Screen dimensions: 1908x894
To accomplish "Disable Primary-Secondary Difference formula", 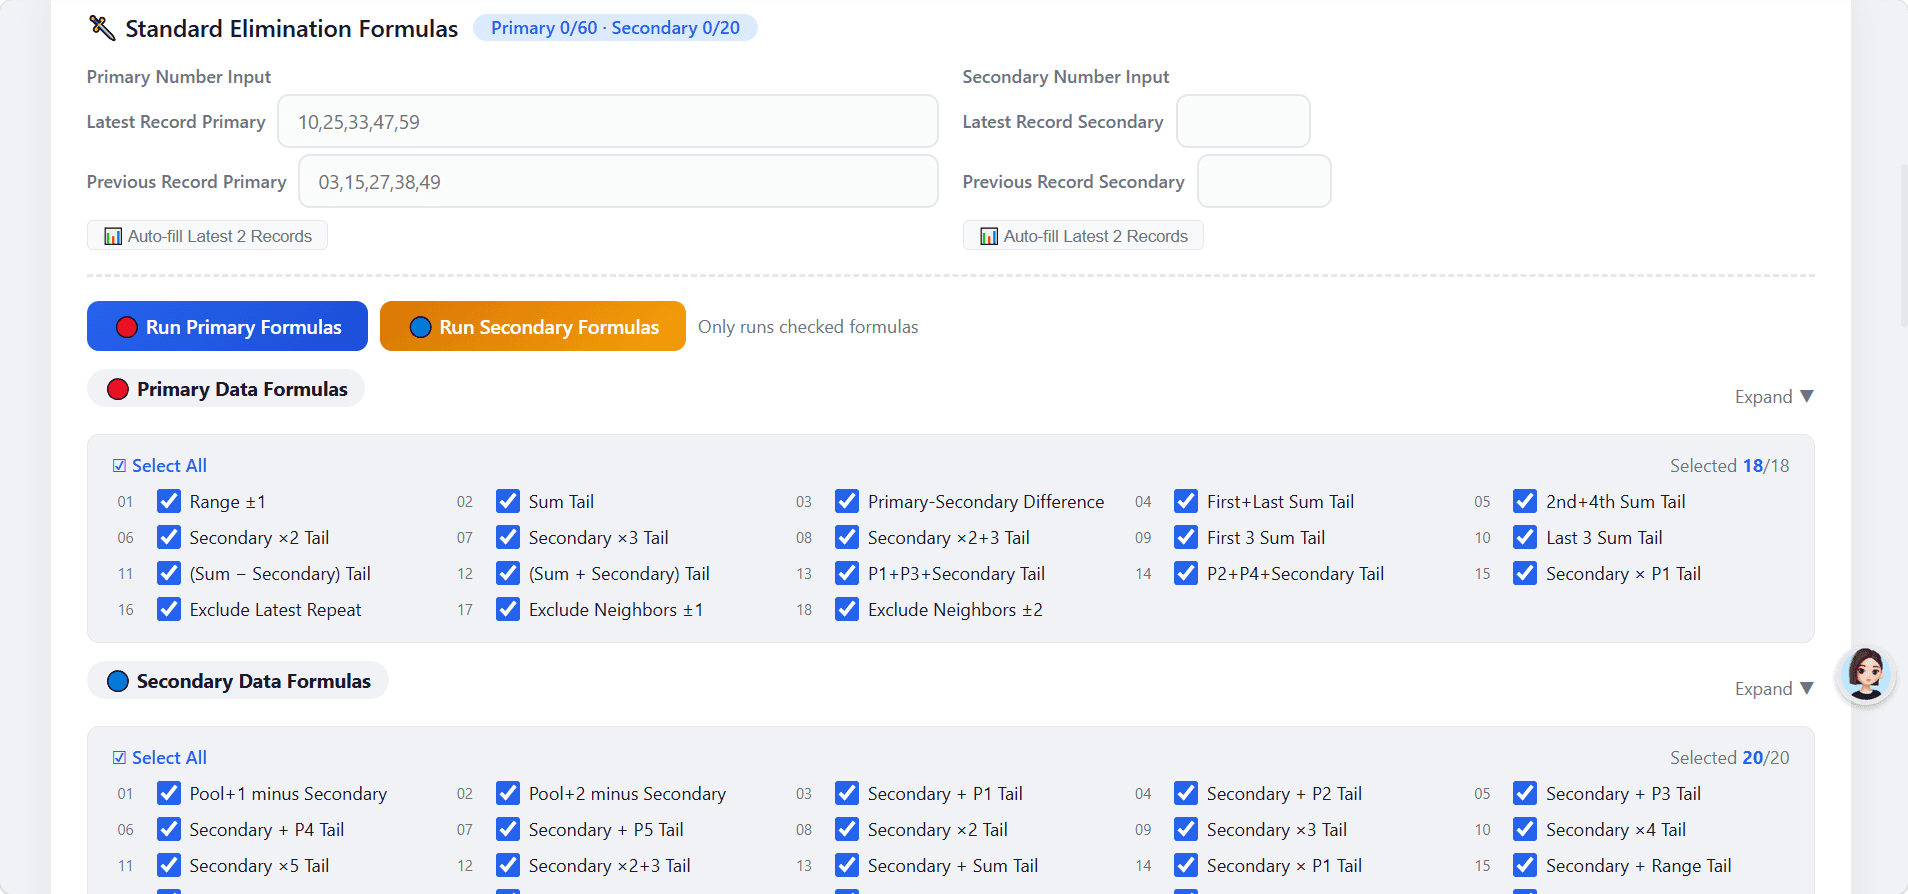I will click(x=847, y=501).
